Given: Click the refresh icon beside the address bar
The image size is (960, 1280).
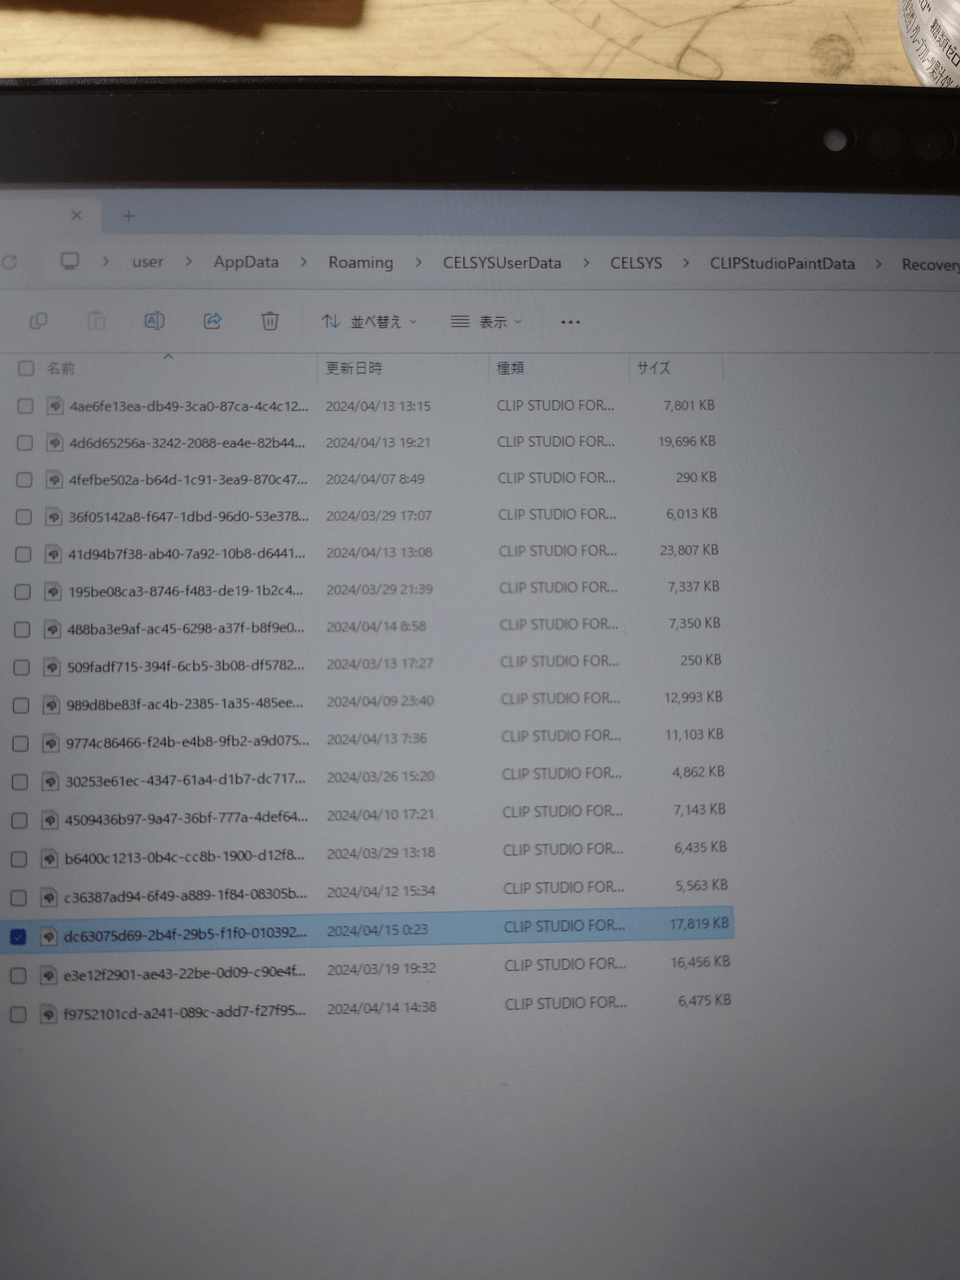Looking at the screenshot, I should pos(10,261).
